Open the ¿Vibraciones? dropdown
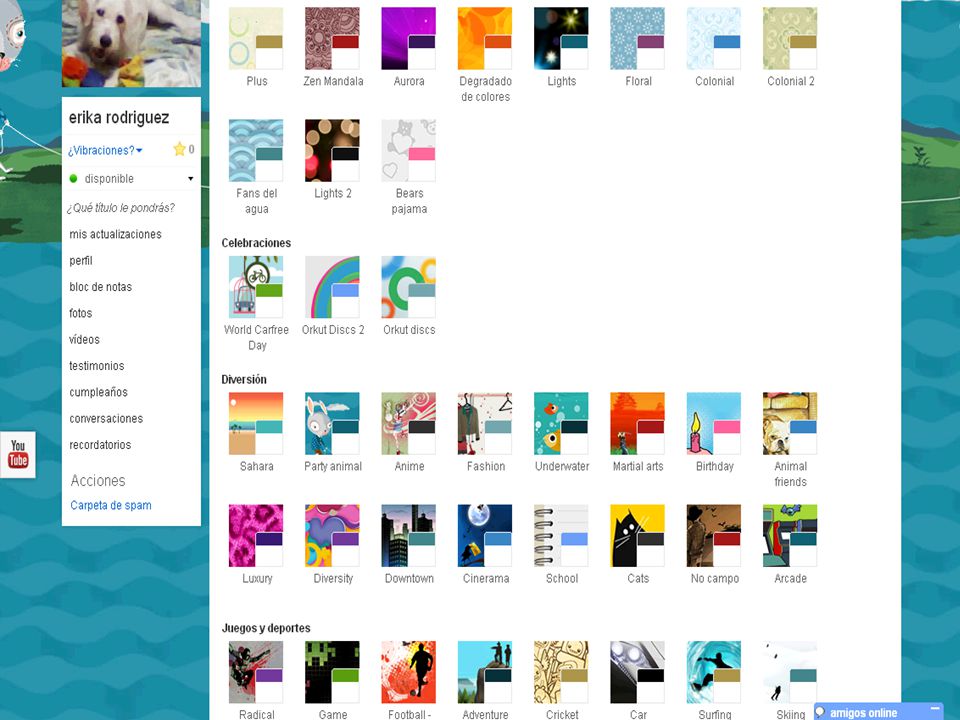The image size is (960, 720). pos(105,151)
